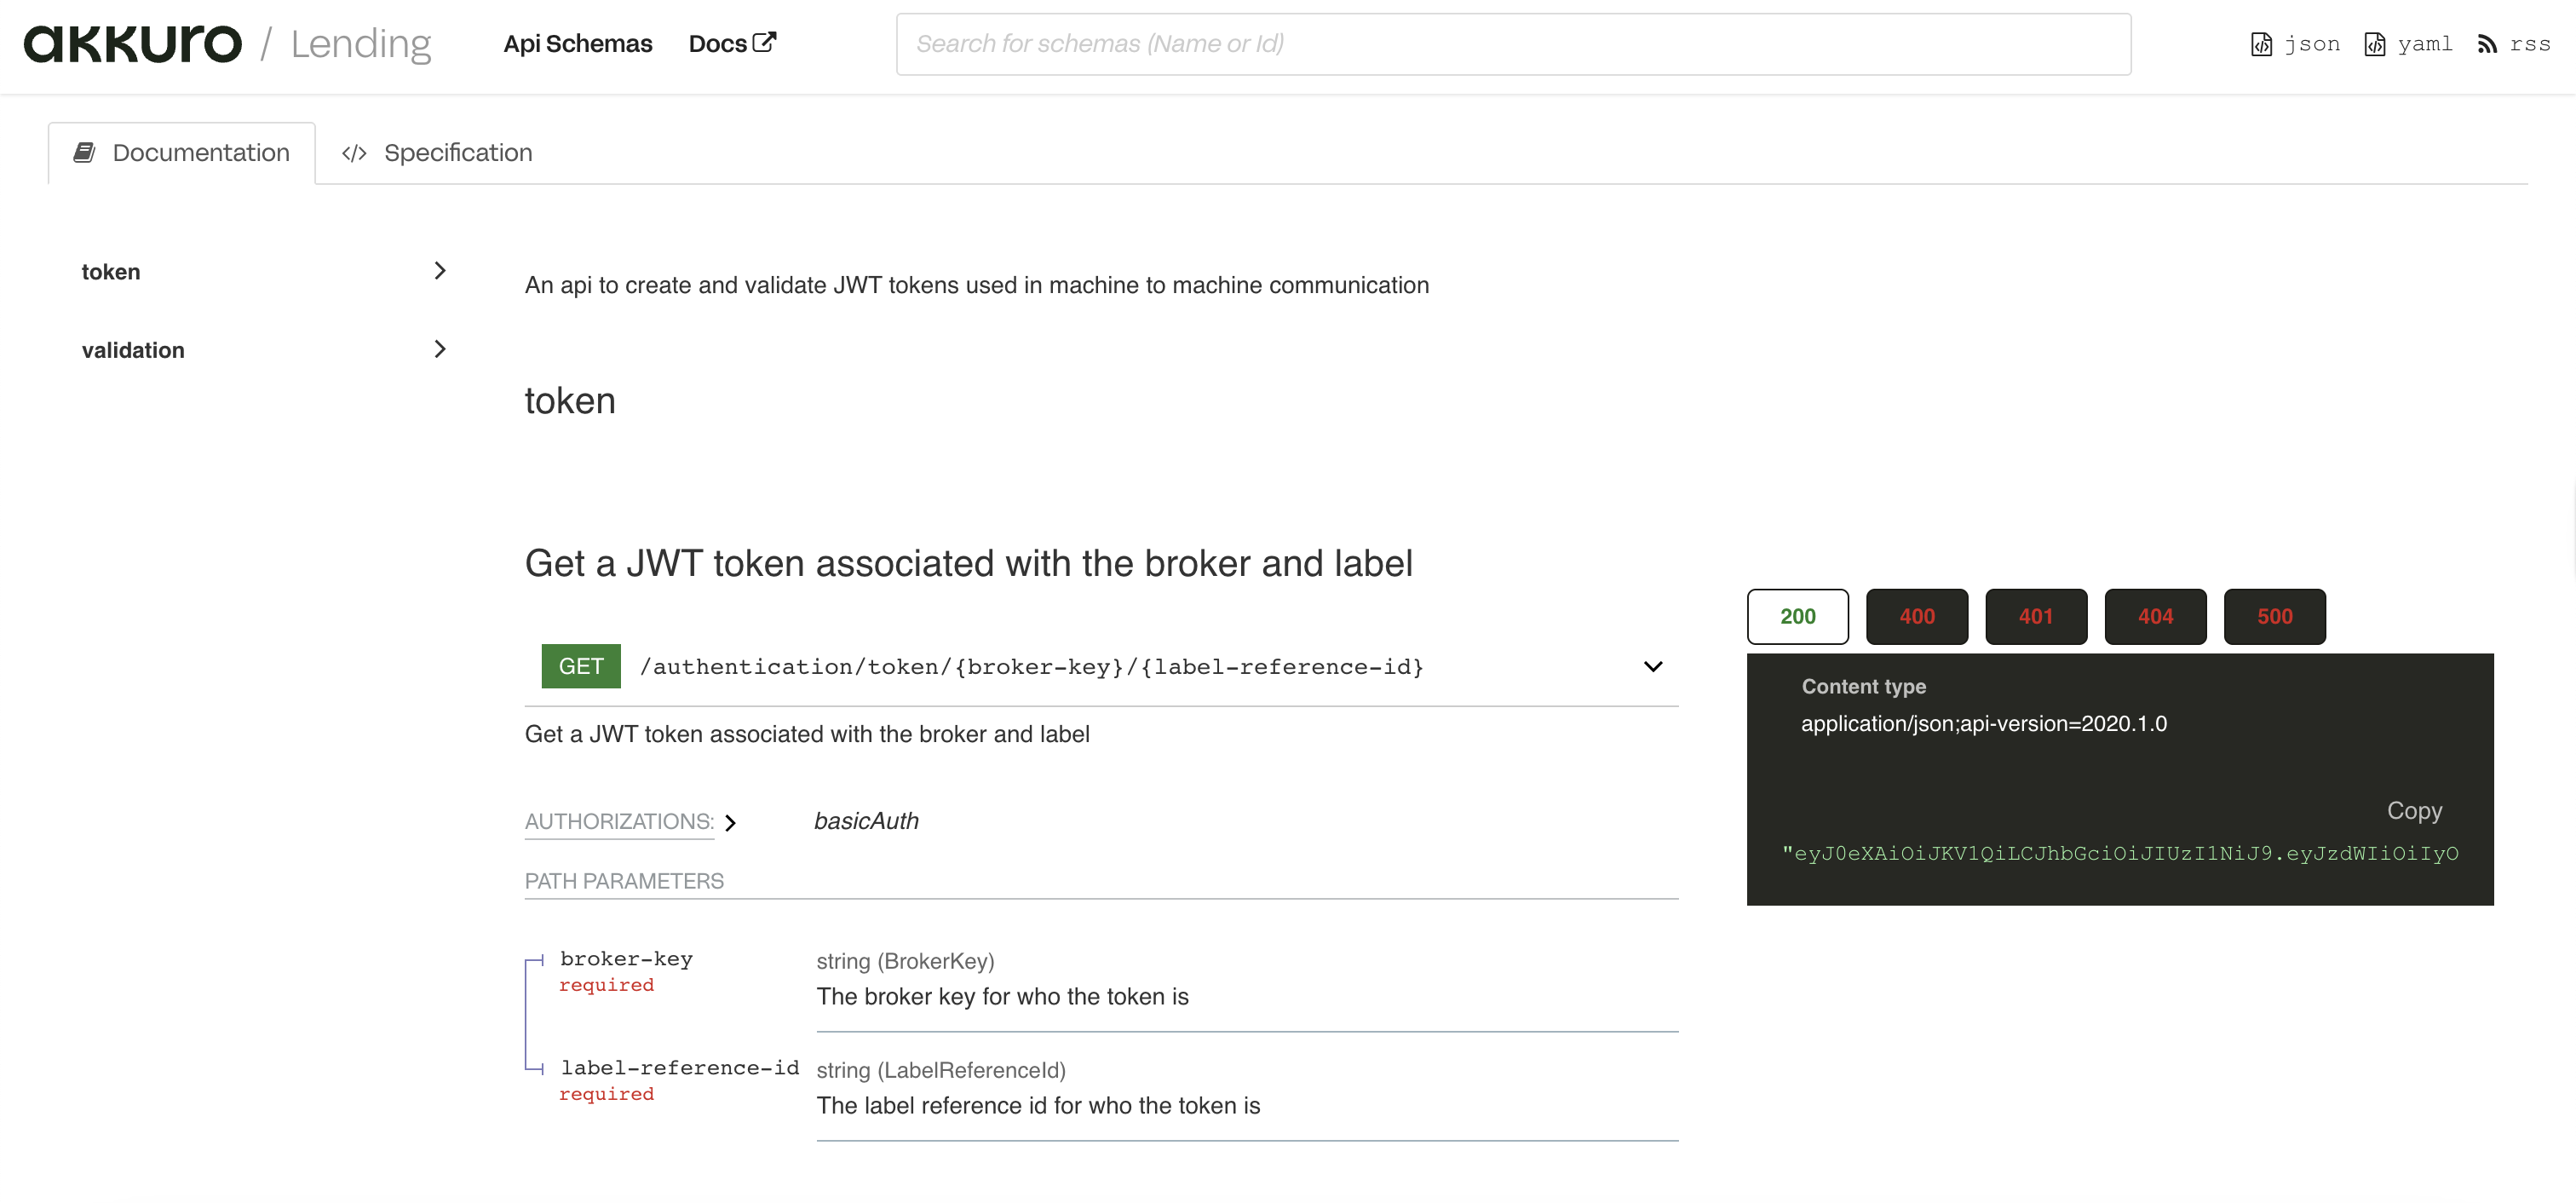
Task: Select the 200 response toggle
Action: click(1797, 616)
